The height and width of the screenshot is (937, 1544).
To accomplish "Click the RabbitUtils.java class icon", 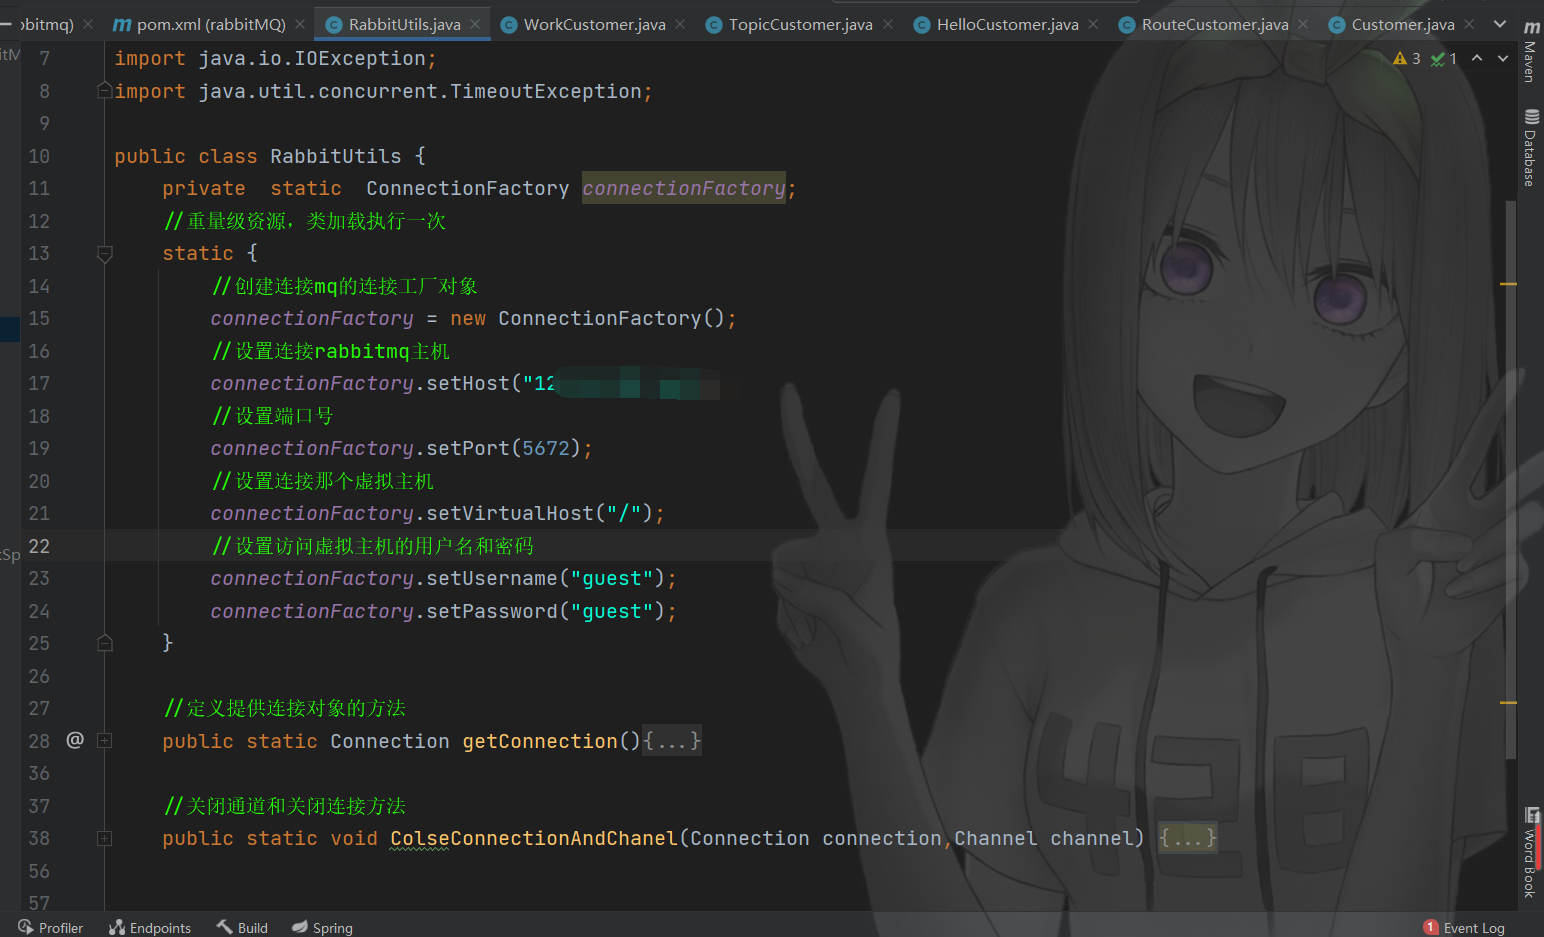I will [334, 24].
